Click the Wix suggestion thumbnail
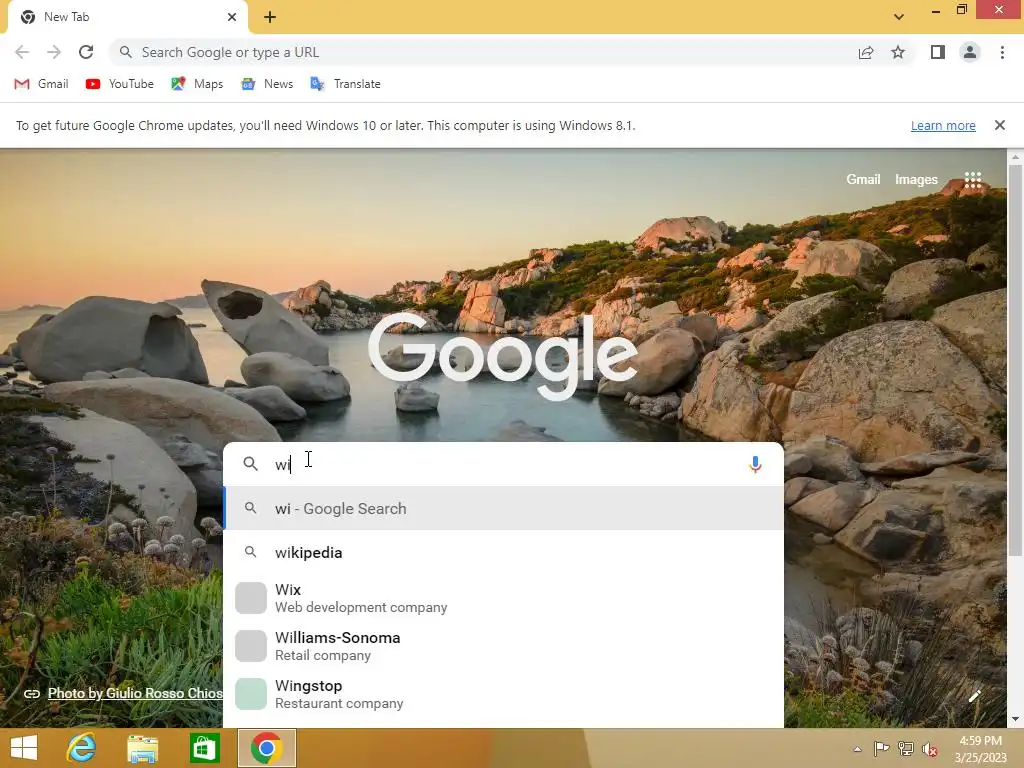Screen dimensions: 1024x768 (x=251, y=598)
